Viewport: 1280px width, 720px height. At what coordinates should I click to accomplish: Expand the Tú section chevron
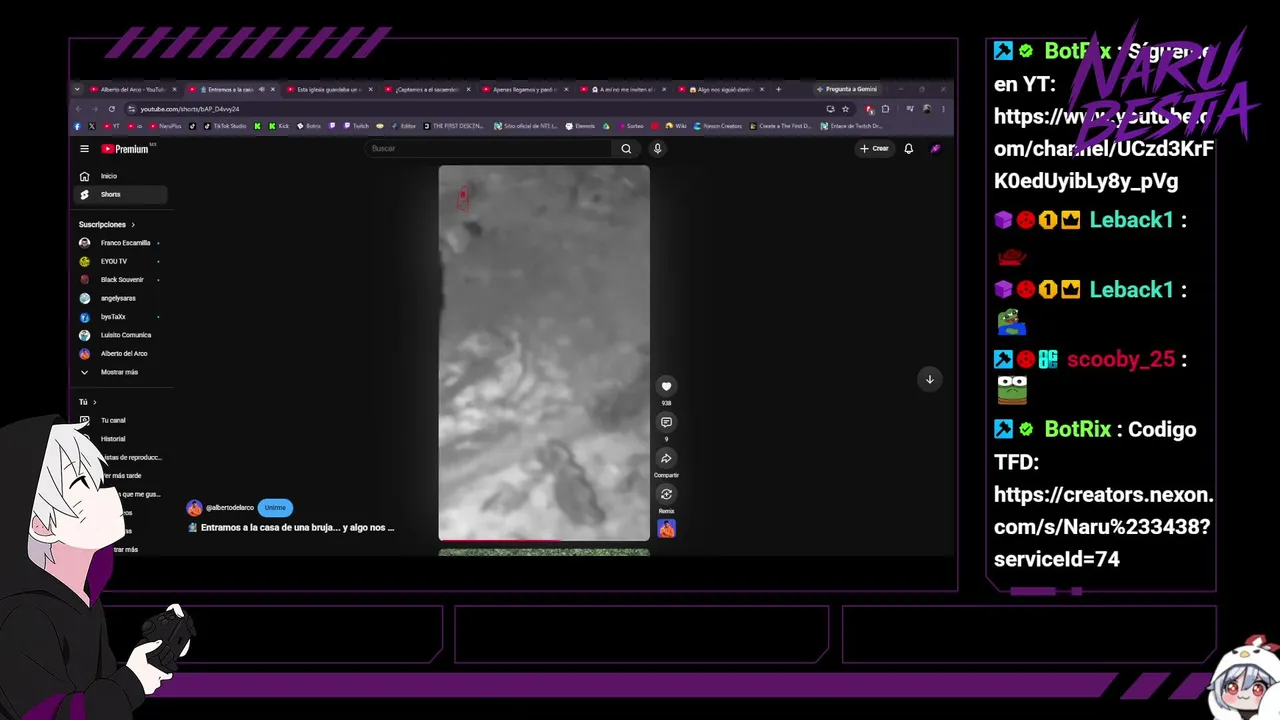[x=95, y=402]
